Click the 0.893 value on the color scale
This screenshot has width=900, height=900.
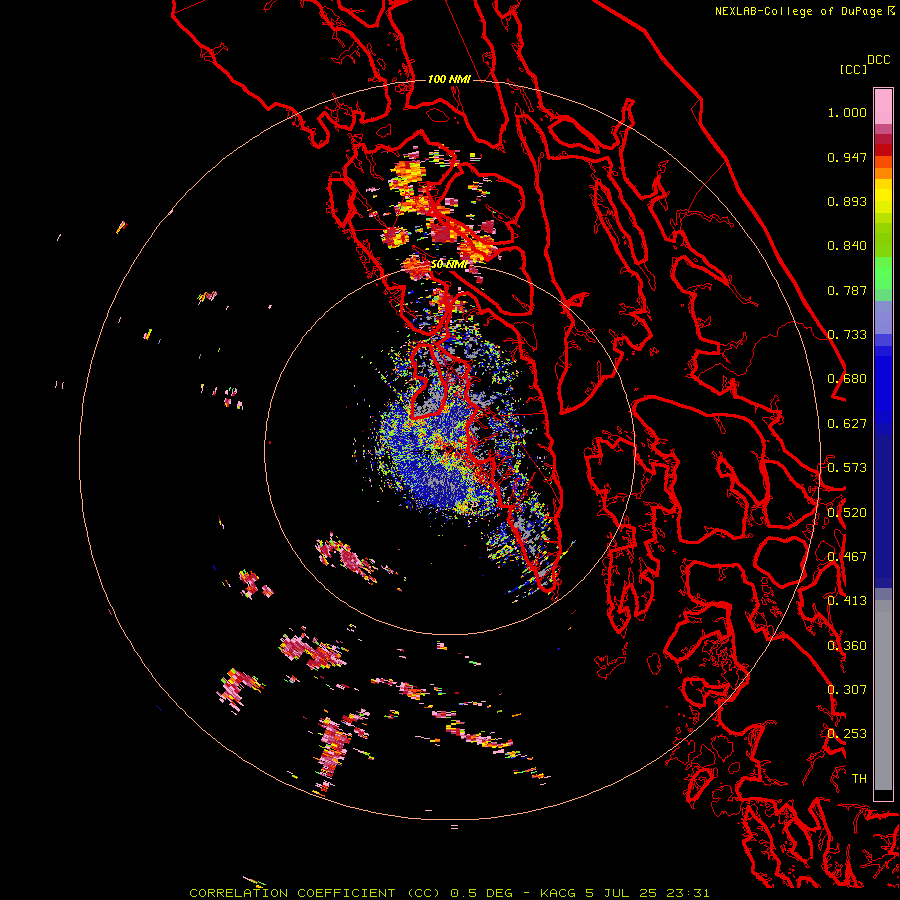(x=847, y=201)
